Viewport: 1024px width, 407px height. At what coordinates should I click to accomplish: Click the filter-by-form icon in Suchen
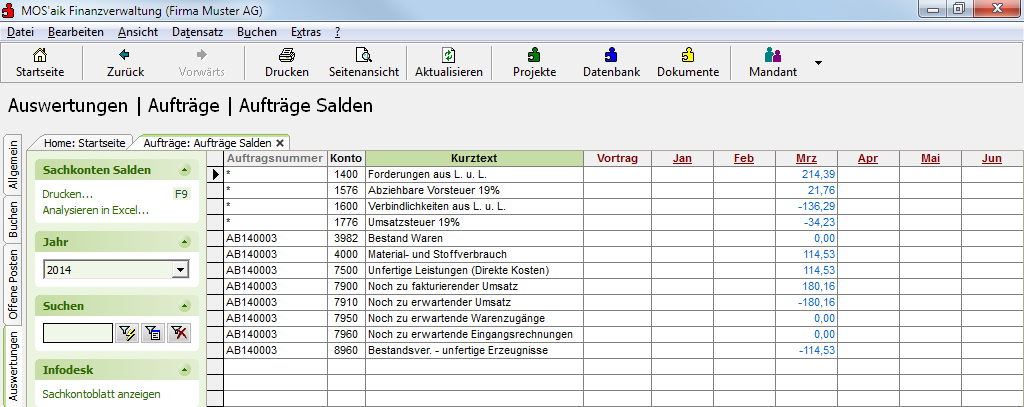153,333
